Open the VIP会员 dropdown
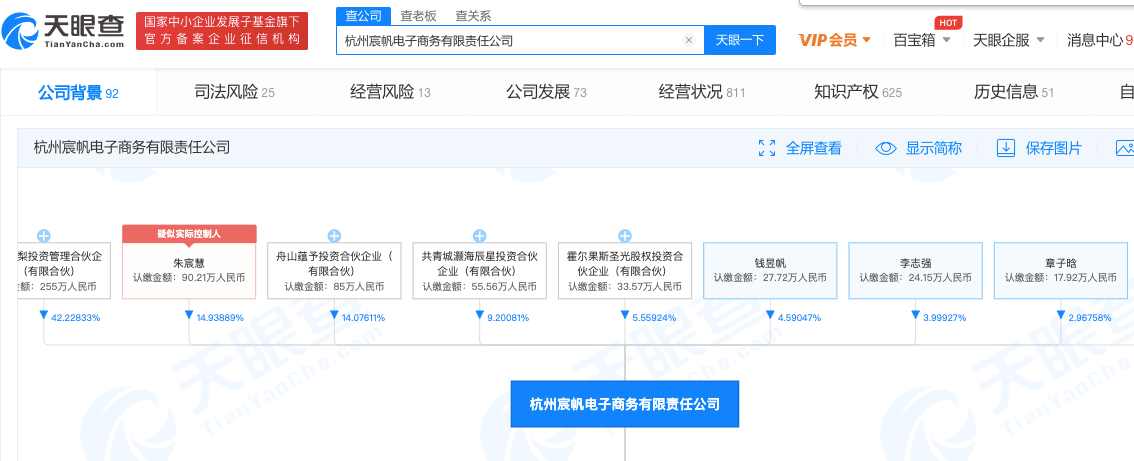The image size is (1134, 461). point(834,40)
